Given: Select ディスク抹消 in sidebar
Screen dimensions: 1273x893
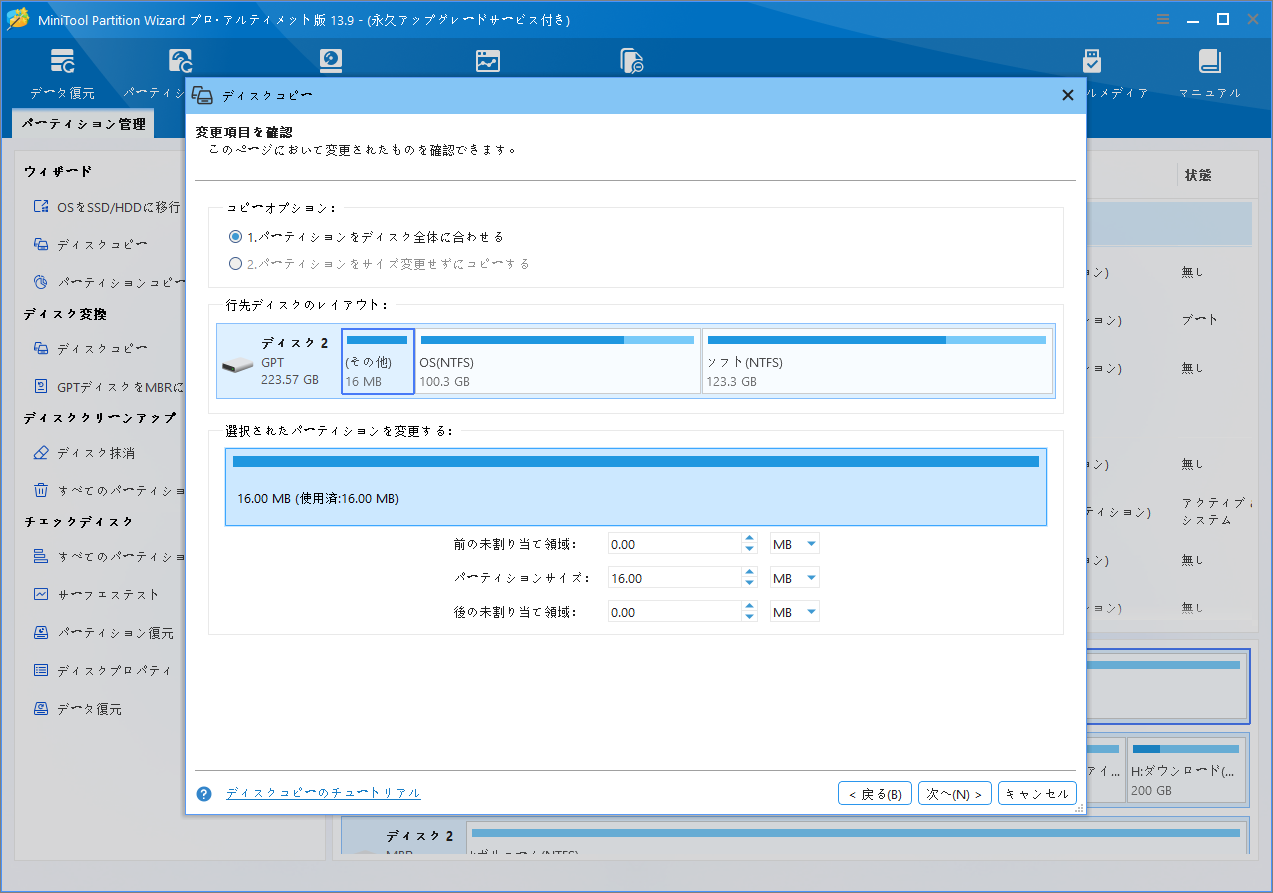Looking at the screenshot, I should (x=84, y=453).
